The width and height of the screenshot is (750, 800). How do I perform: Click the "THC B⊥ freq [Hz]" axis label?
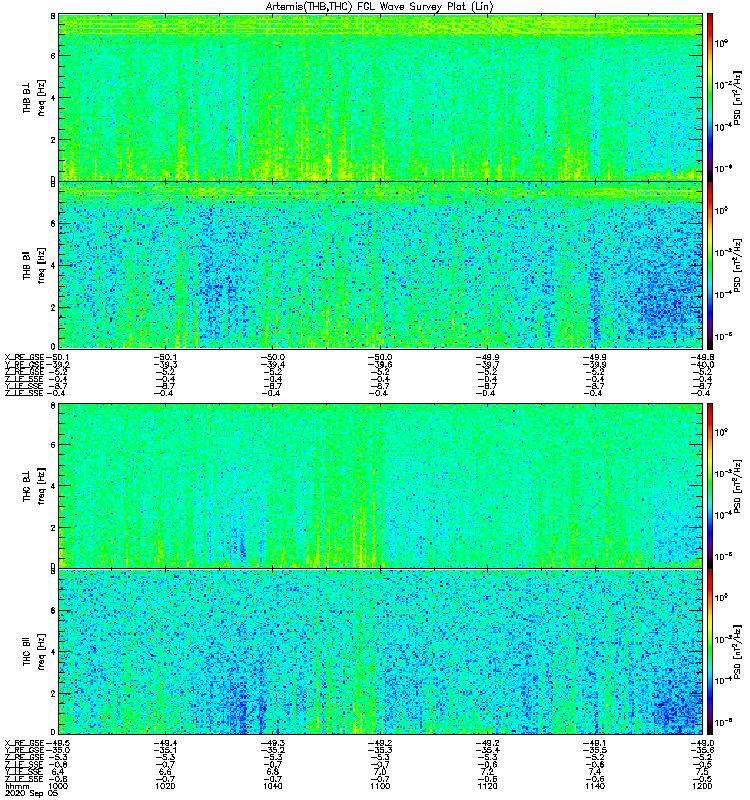(x=34, y=486)
